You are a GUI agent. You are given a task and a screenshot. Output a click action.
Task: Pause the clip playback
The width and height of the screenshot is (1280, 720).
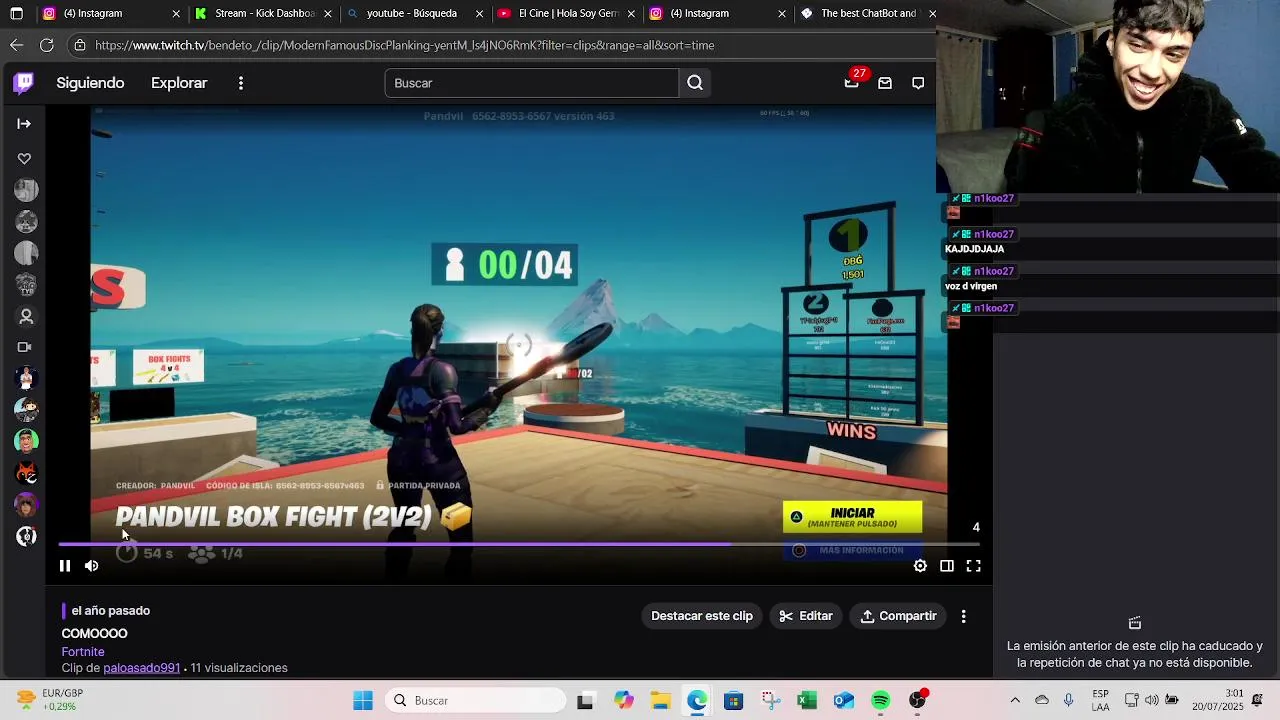[65, 566]
